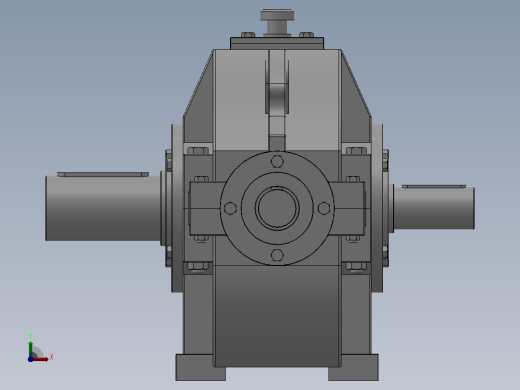The height and width of the screenshot is (390, 520).
Task: Click the red X axis of the triad
Action: tap(41, 359)
